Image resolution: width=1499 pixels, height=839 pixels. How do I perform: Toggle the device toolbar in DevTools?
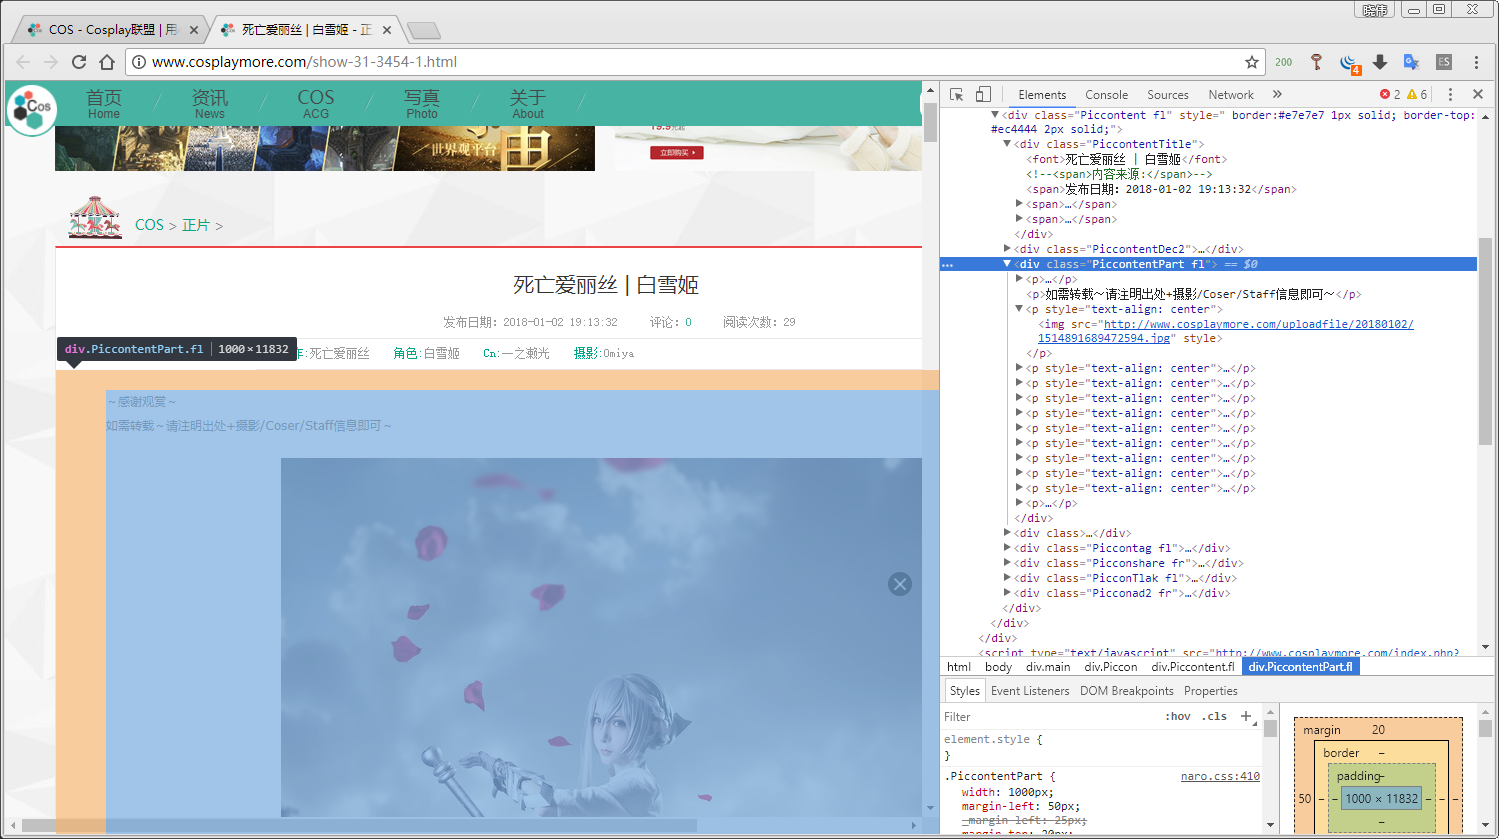point(983,94)
